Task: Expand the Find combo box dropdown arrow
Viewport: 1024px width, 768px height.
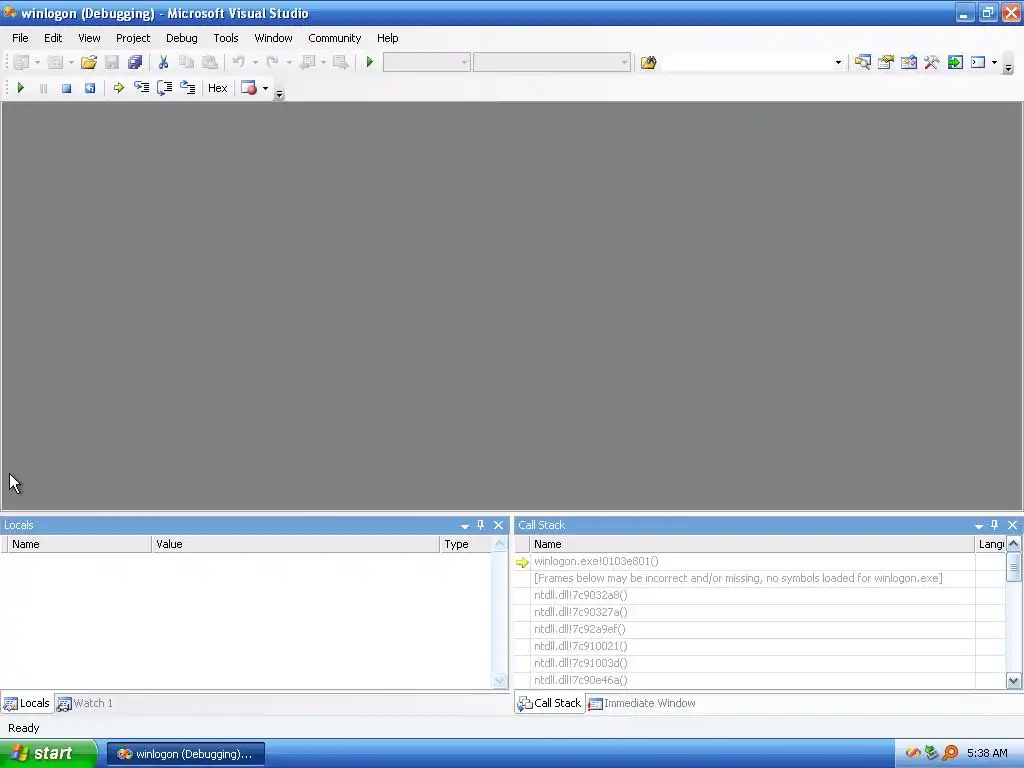Action: pyautogui.click(x=838, y=63)
